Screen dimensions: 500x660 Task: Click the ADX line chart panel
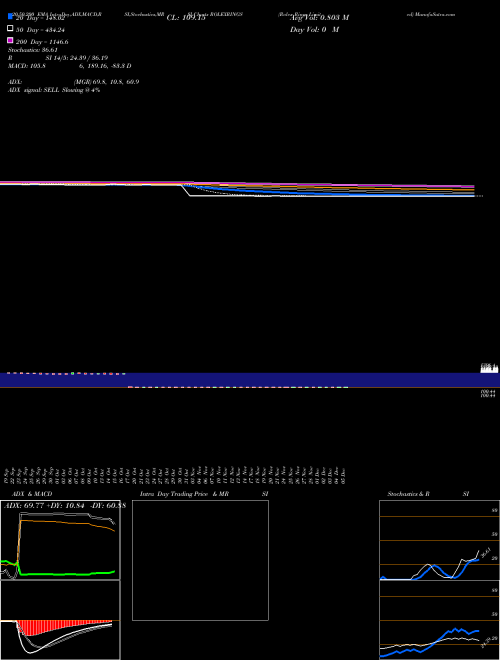point(60,540)
